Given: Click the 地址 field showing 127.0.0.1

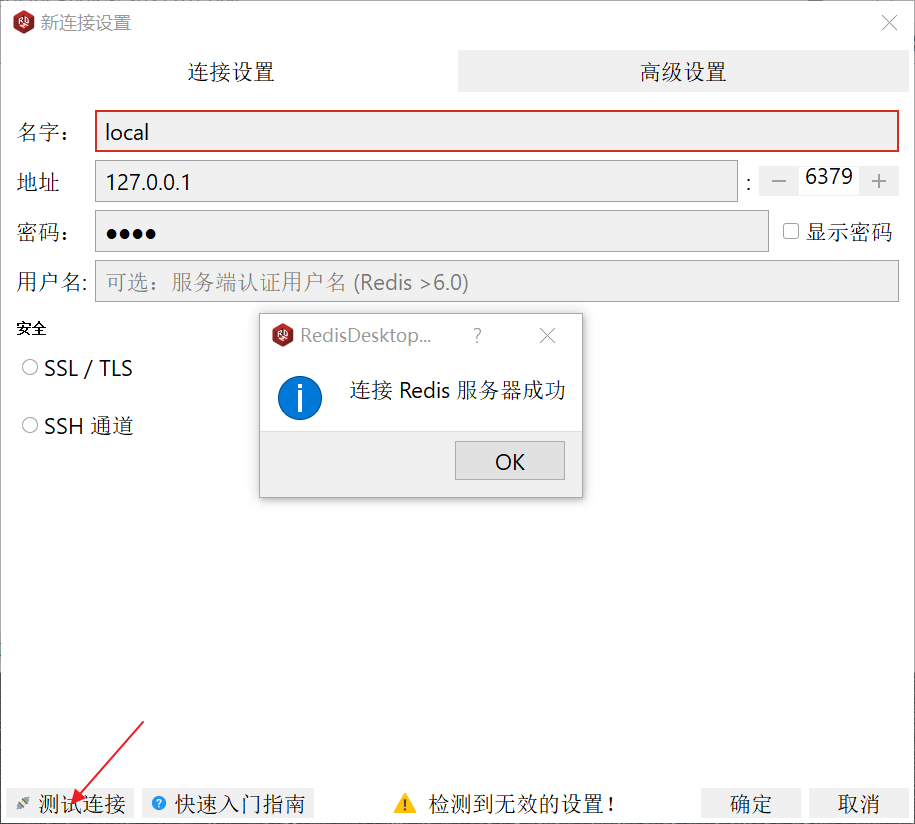Looking at the screenshot, I should tap(415, 182).
